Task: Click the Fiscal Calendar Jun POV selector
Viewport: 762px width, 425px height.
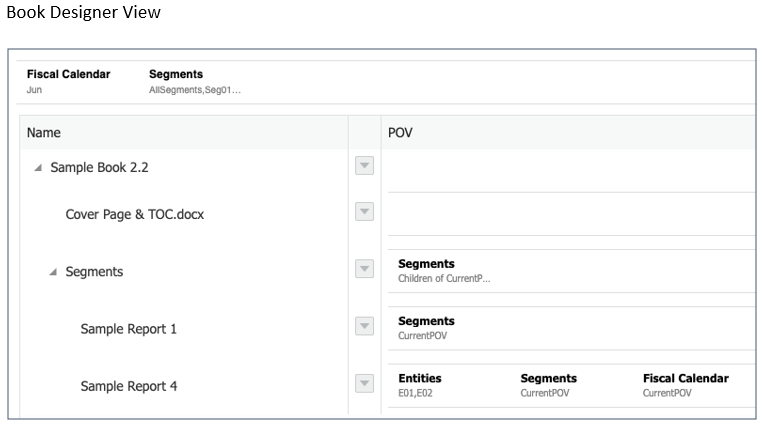Action: 68,81
